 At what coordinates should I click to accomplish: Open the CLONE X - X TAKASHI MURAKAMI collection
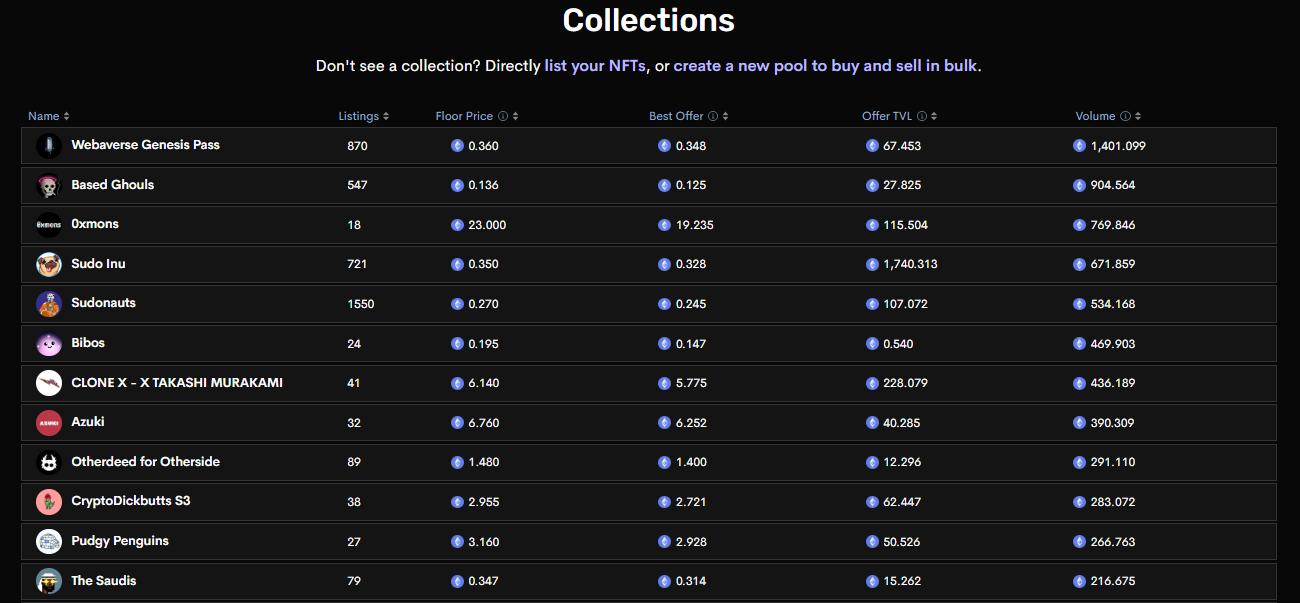177,383
